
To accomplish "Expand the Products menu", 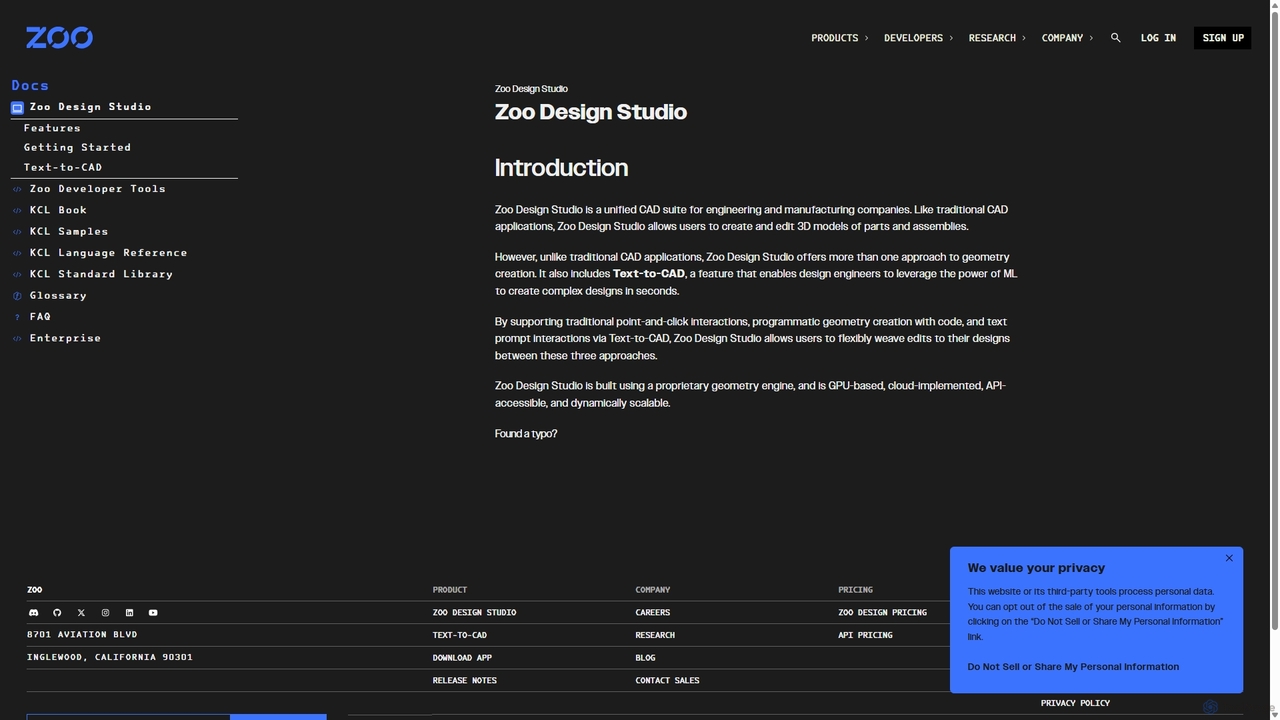I will click(840, 38).
